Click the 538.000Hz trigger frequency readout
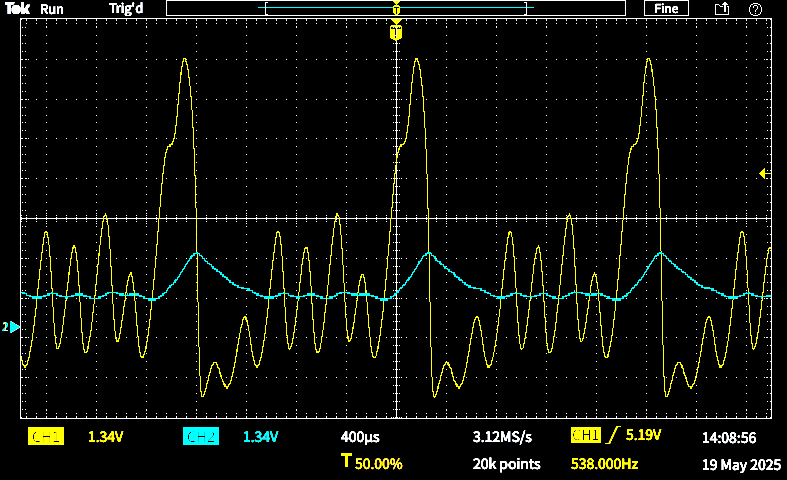 click(604, 464)
